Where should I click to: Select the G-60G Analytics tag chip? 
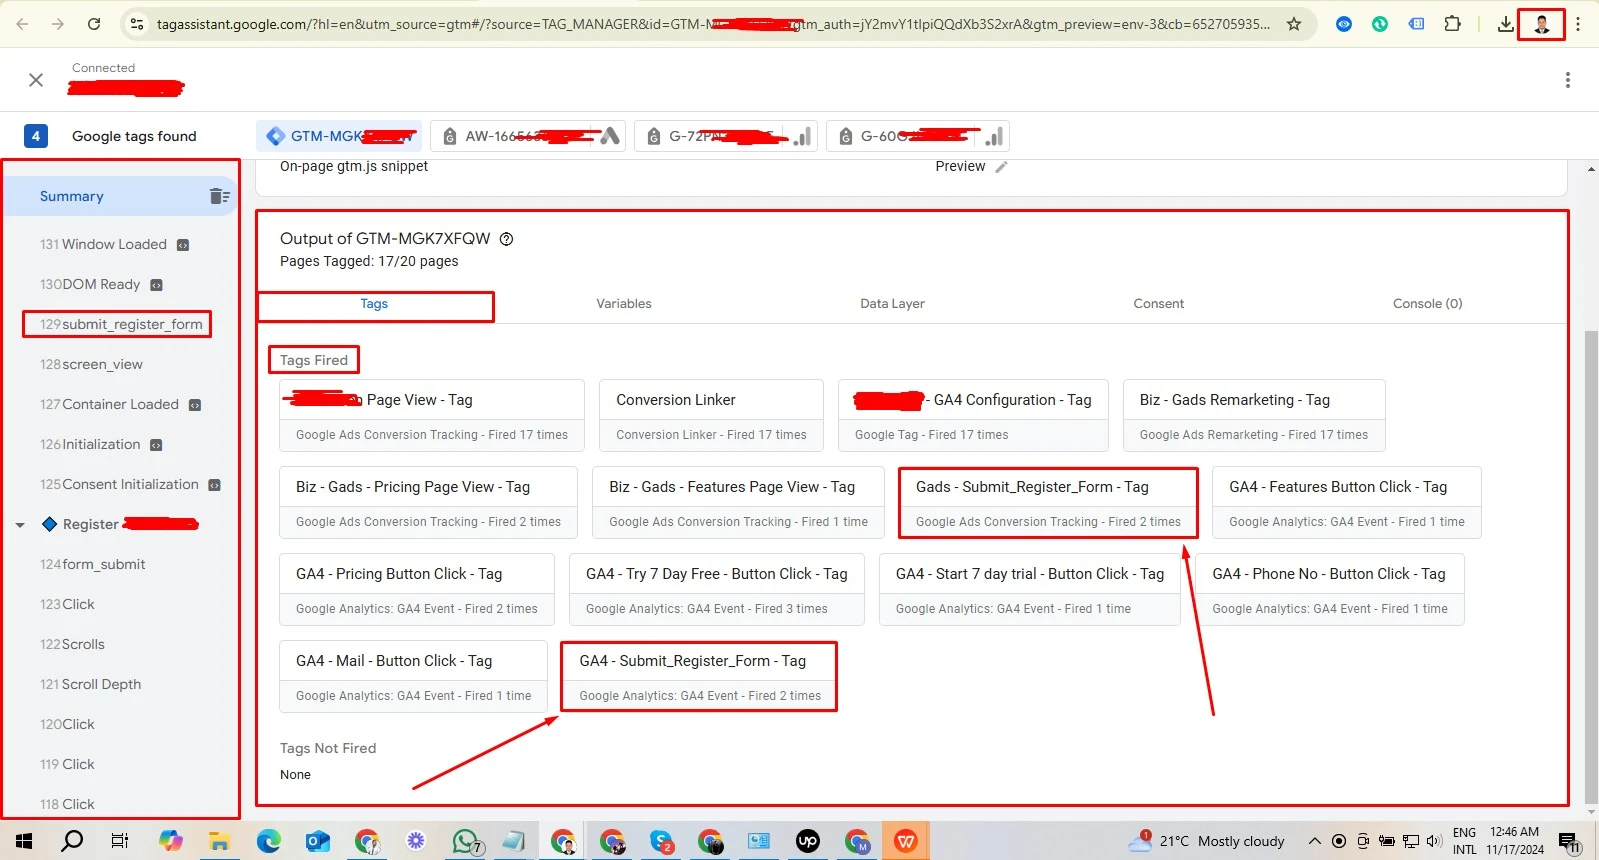pyautogui.click(x=918, y=136)
